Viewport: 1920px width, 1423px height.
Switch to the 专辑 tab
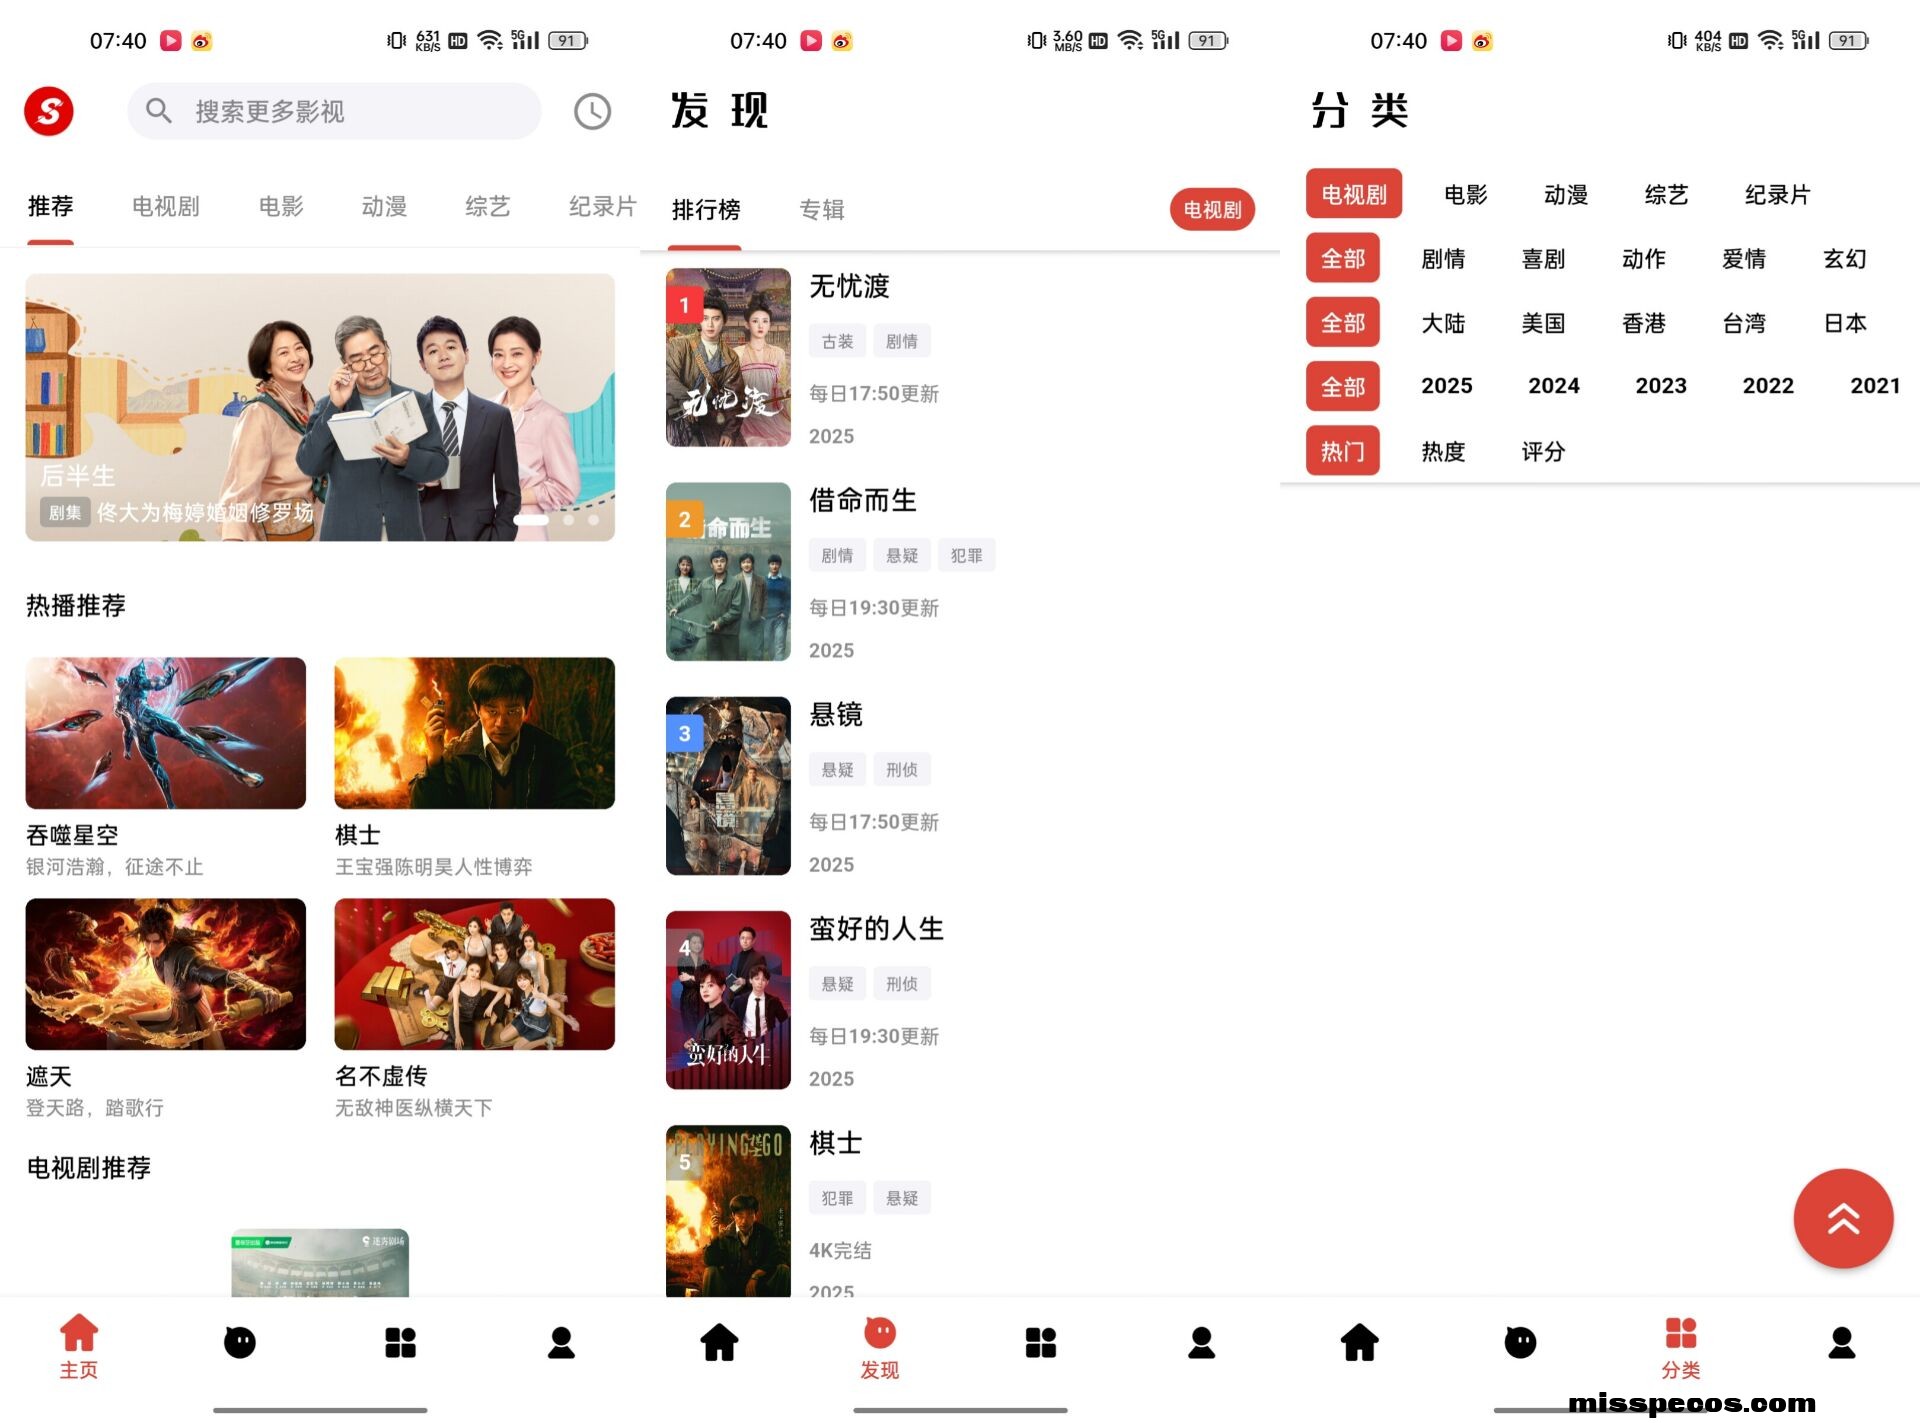tap(822, 209)
